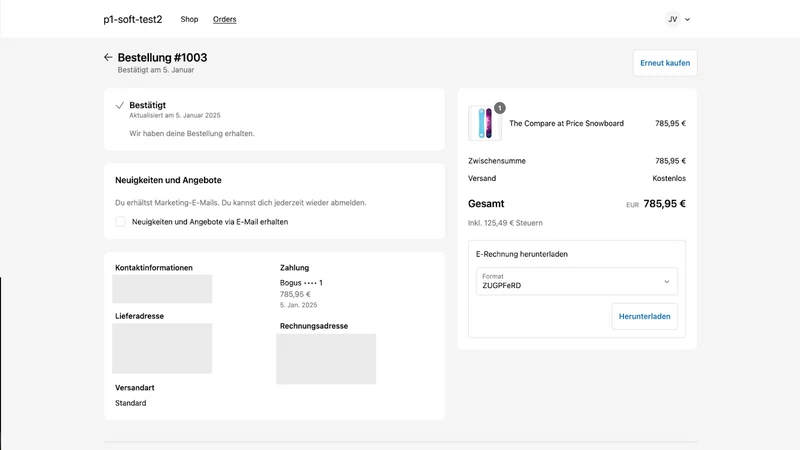Screen dimensions: 800x450
Task: Go to the Shop menu item
Action: click(189, 19)
